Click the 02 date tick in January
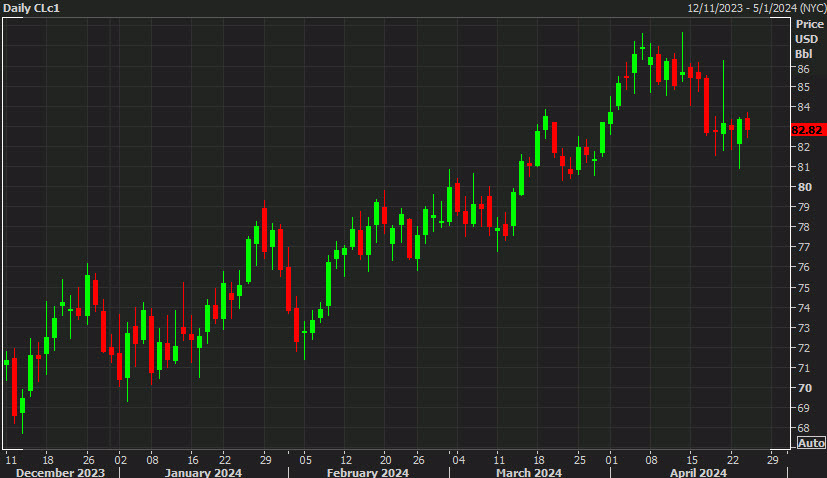The image size is (827, 478). pyautogui.click(x=119, y=458)
